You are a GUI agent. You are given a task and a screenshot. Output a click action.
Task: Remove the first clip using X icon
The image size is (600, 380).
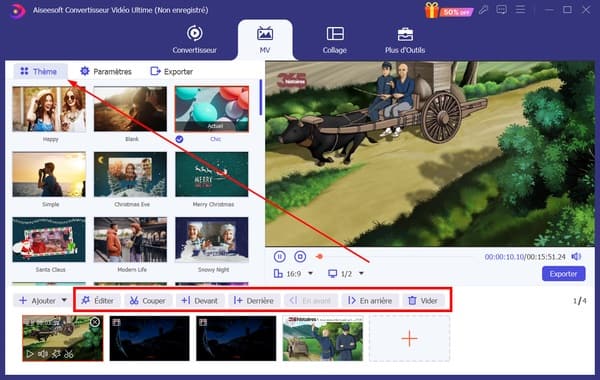(x=95, y=323)
